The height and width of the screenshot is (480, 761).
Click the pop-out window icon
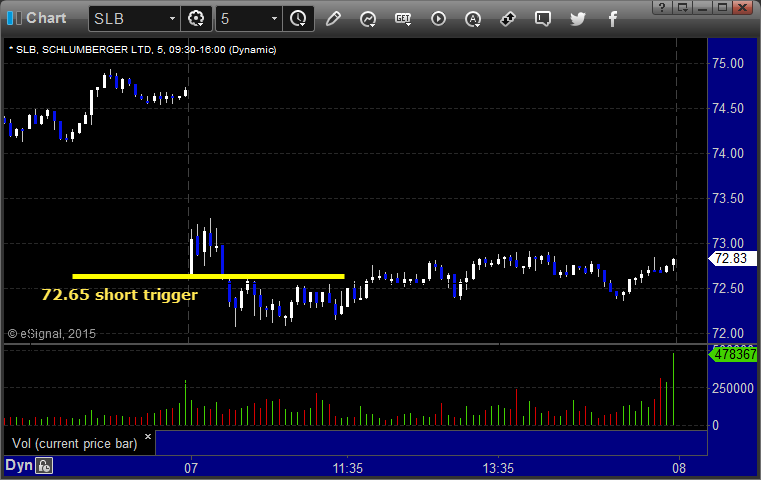pos(683,7)
